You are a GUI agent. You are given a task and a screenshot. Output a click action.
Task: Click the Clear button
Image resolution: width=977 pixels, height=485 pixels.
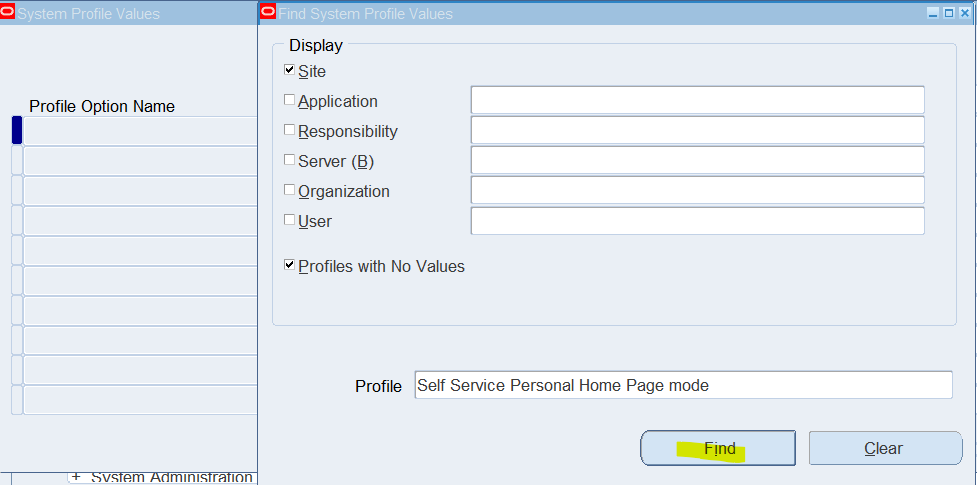(x=885, y=448)
